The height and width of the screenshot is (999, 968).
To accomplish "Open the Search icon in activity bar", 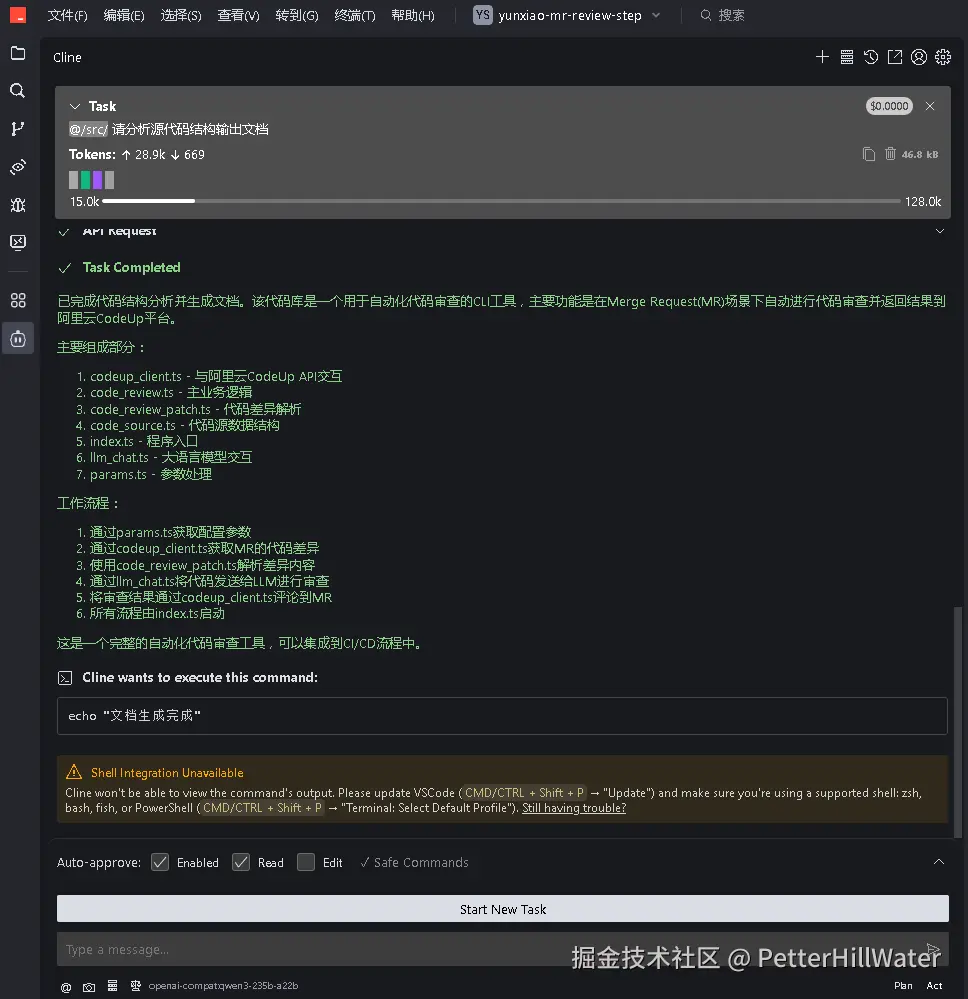I will tap(18, 90).
